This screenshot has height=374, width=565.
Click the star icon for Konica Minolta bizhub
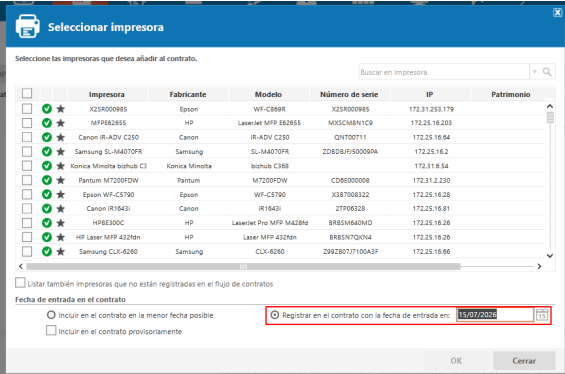tap(61, 166)
